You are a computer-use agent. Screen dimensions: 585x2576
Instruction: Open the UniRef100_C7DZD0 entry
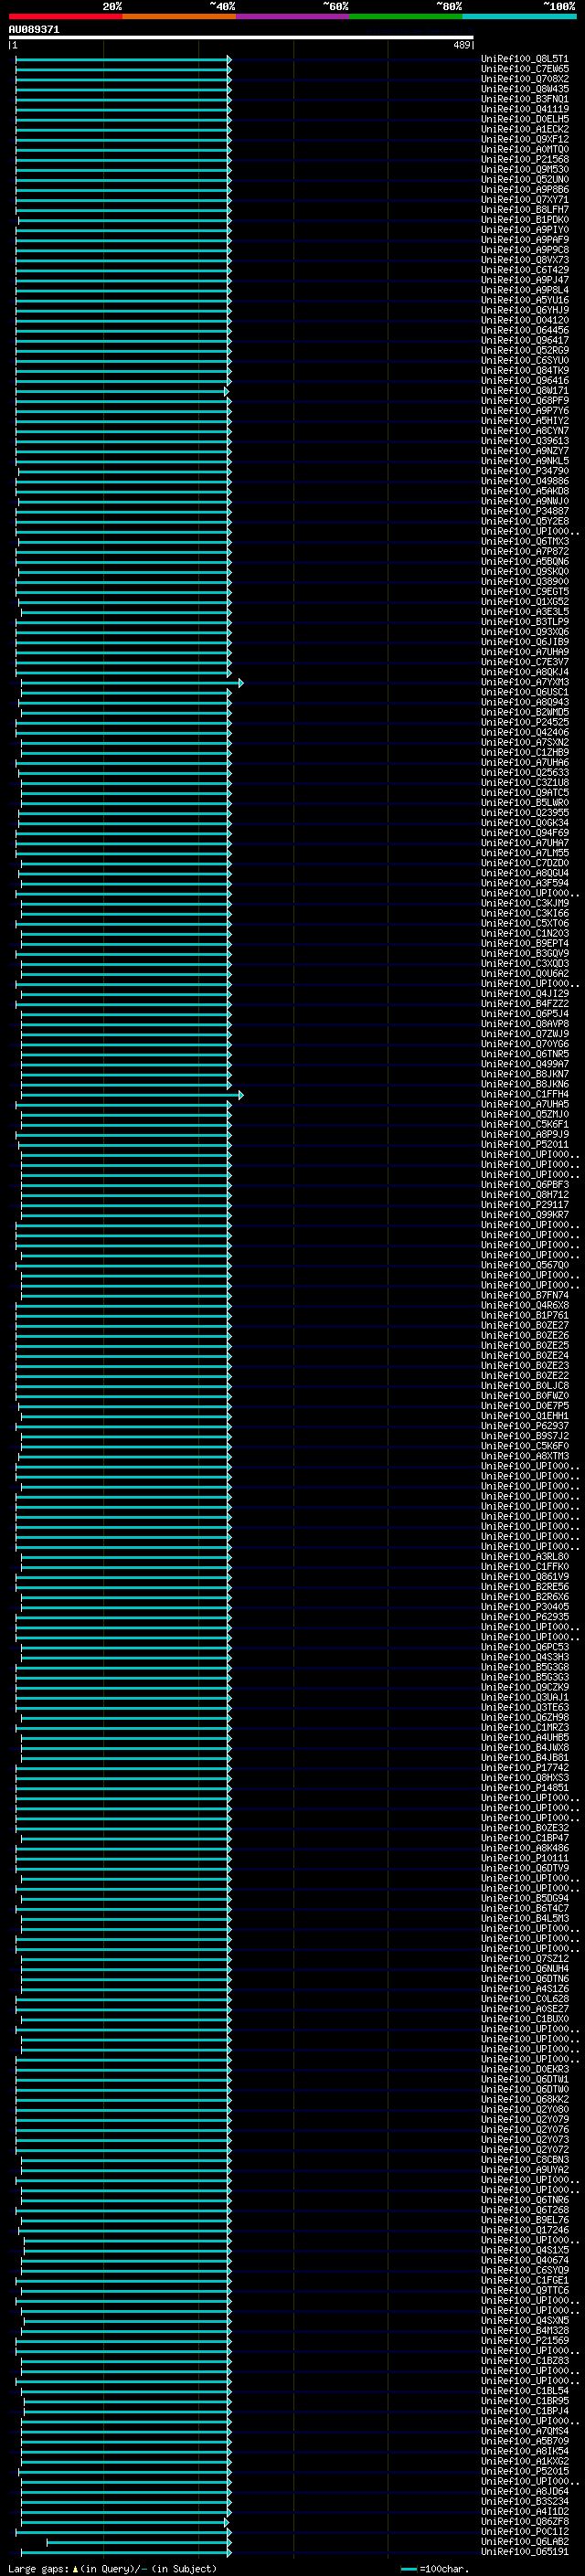(524, 864)
